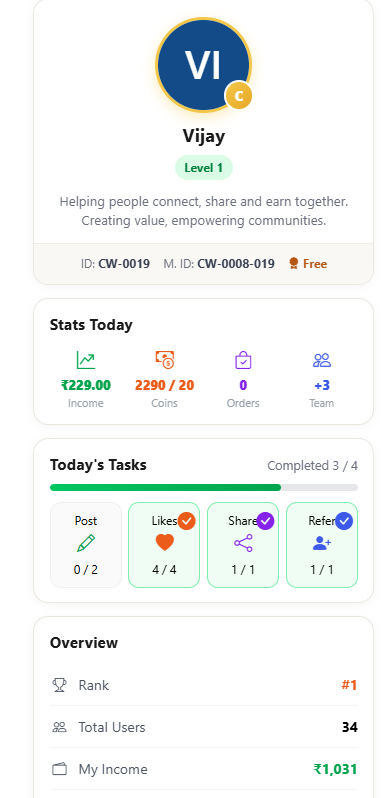The image size is (383, 798).
Task: Click the Share network icon
Action: coord(243,543)
